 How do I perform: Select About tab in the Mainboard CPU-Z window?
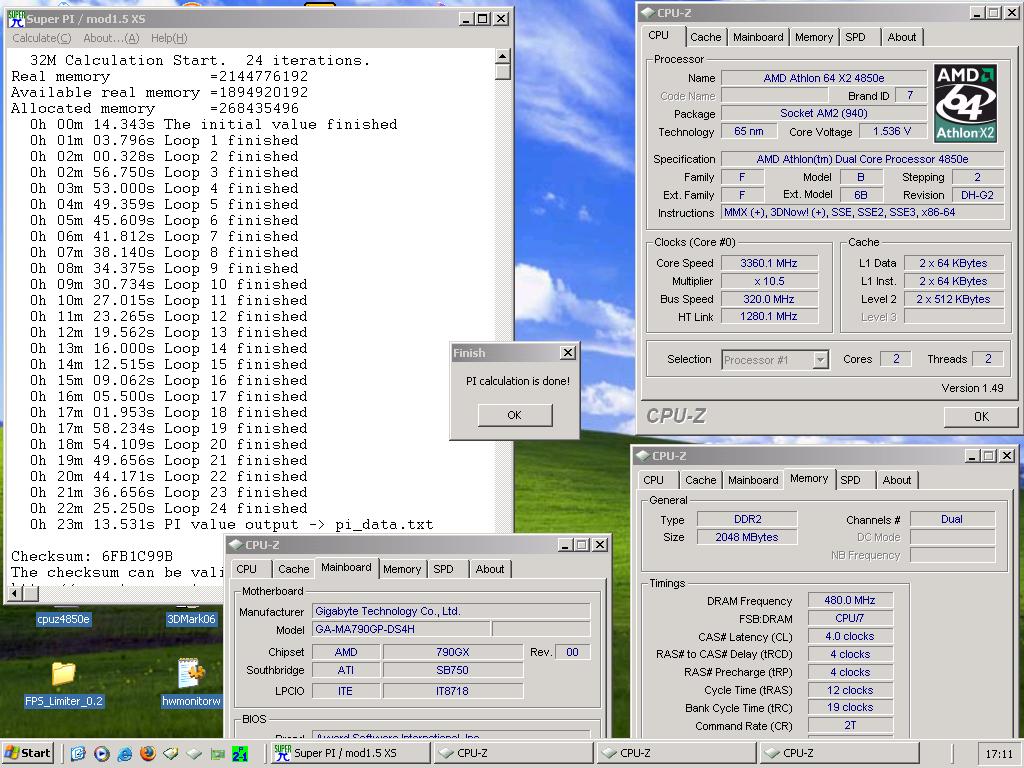pyautogui.click(x=490, y=569)
